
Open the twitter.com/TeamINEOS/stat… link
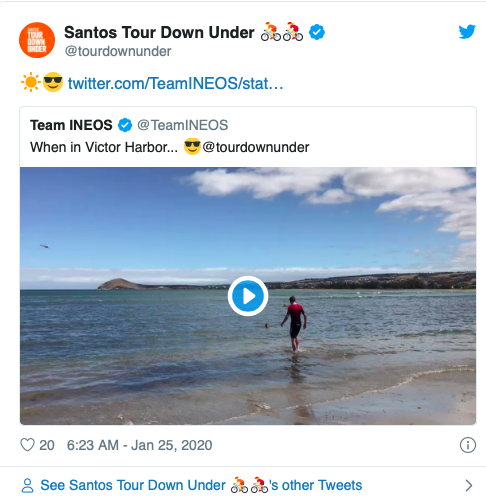(x=175, y=83)
